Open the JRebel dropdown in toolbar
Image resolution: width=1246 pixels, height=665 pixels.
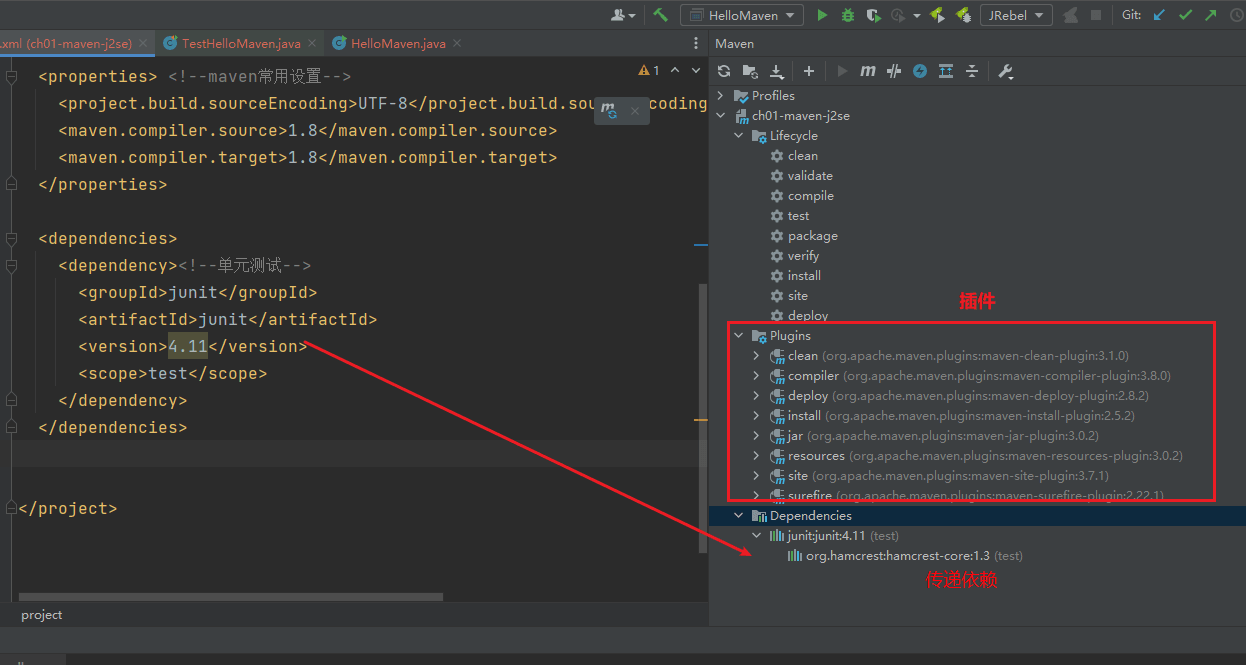1016,15
